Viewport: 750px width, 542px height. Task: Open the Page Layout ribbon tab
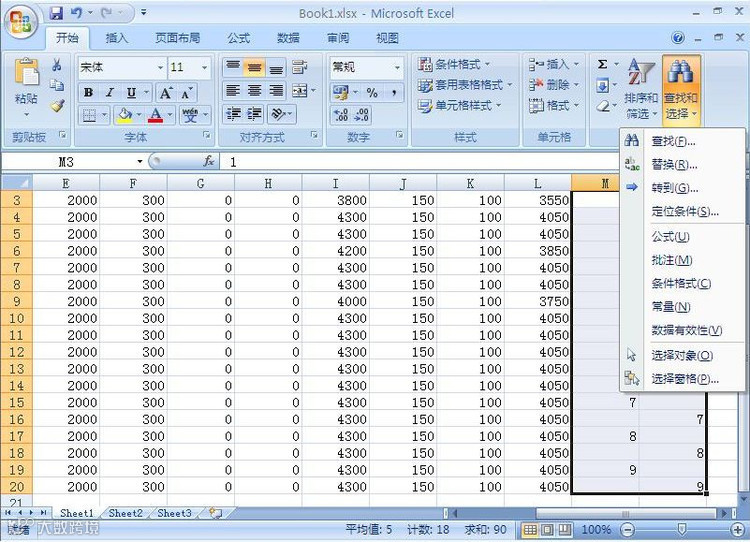(x=178, y=38)
